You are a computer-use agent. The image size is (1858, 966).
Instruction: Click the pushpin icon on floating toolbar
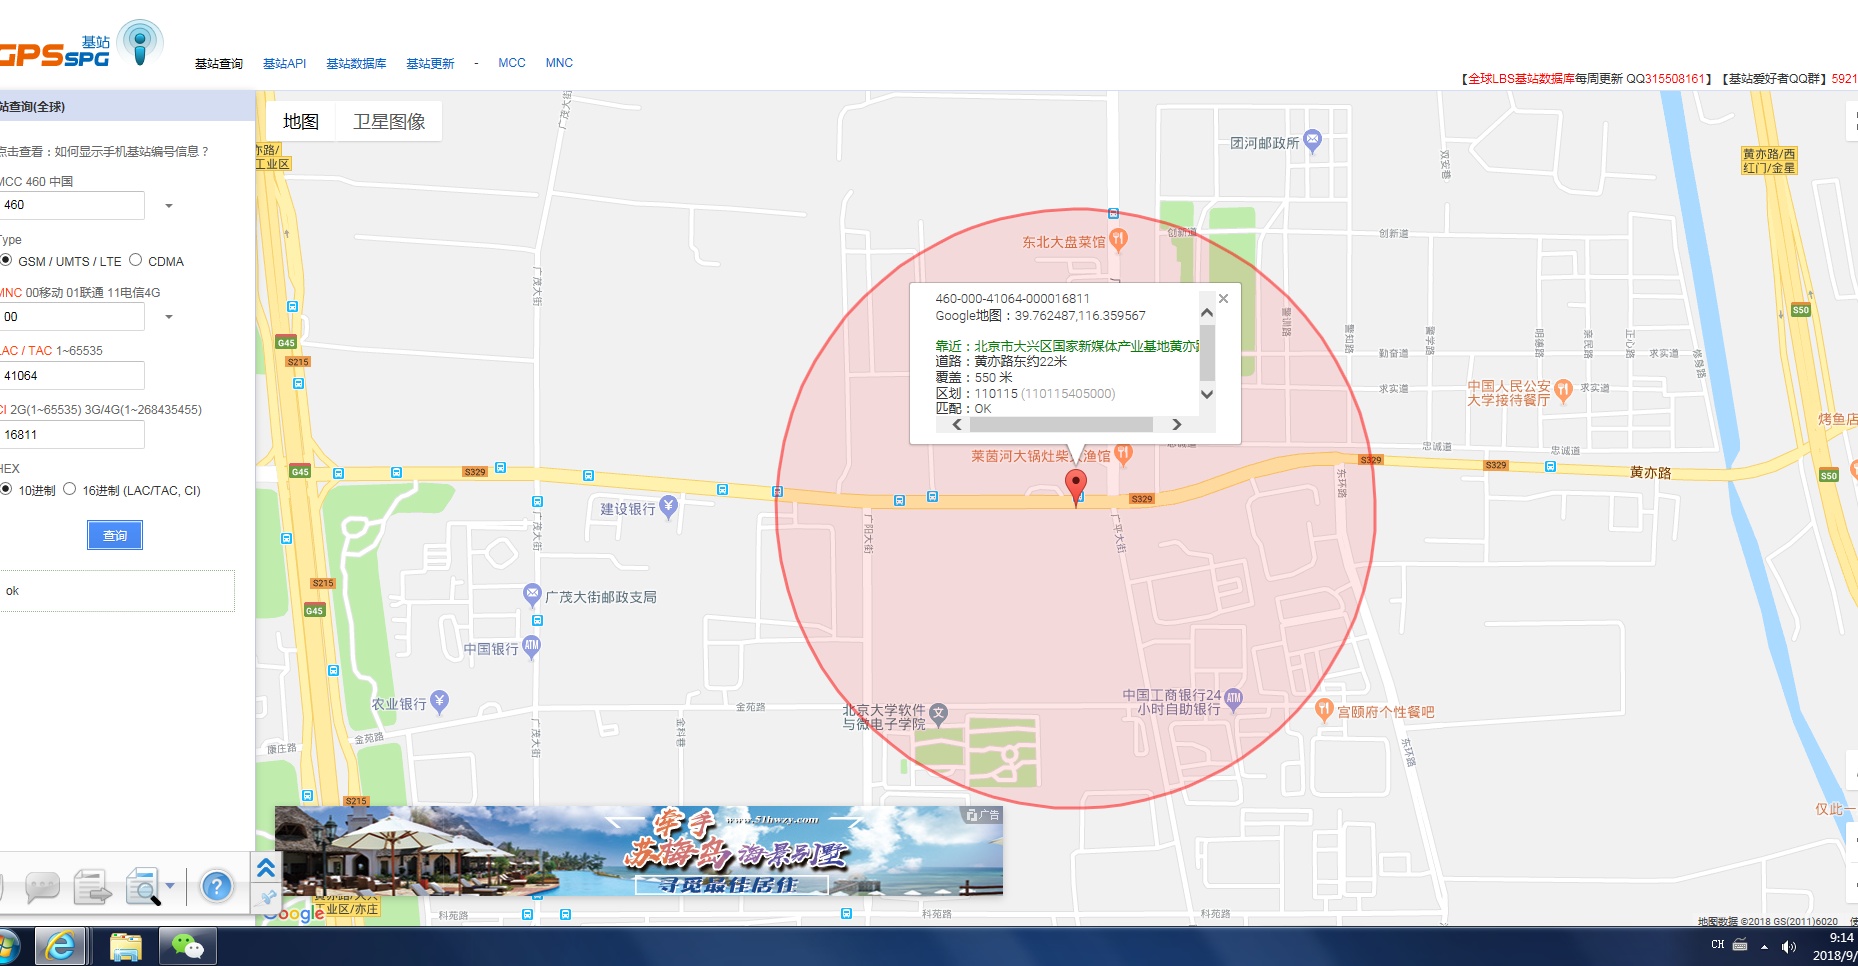267,898
